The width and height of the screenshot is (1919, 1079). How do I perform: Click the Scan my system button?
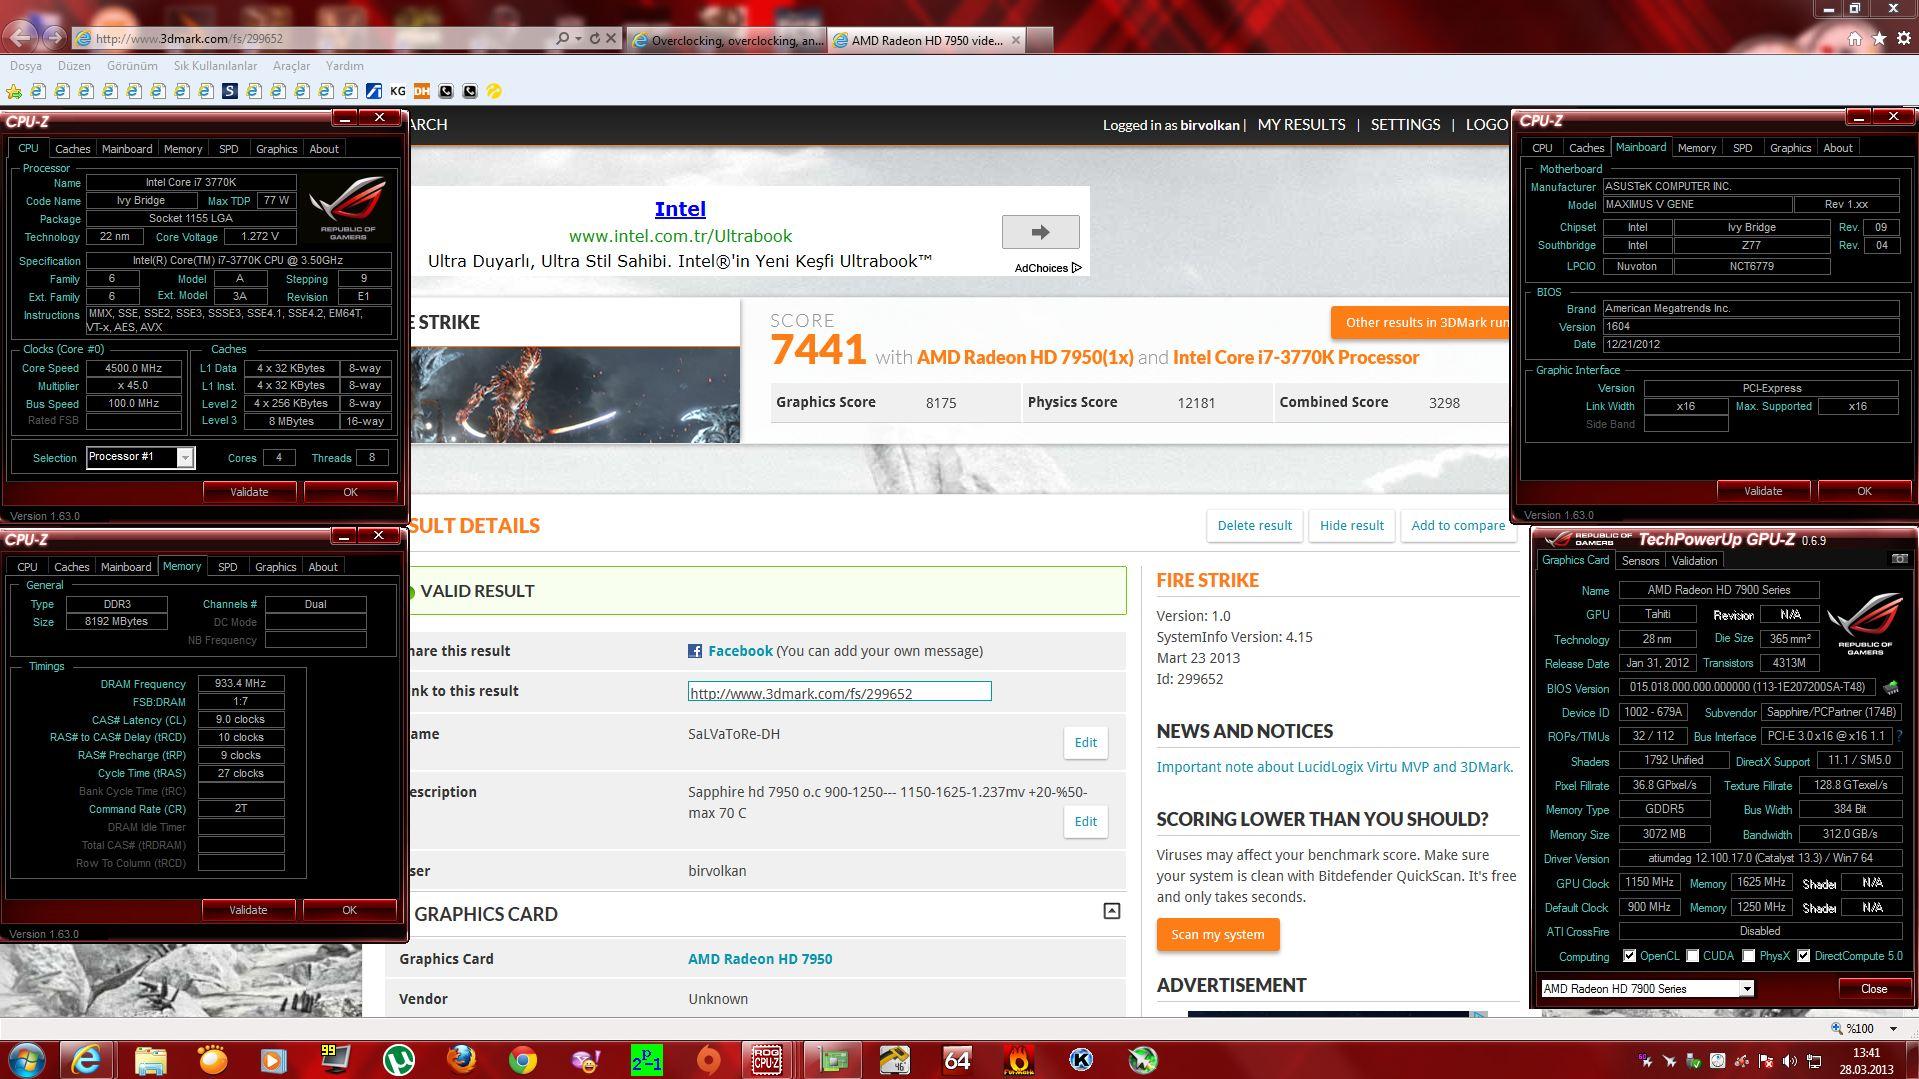click(x=1217, y=935)
